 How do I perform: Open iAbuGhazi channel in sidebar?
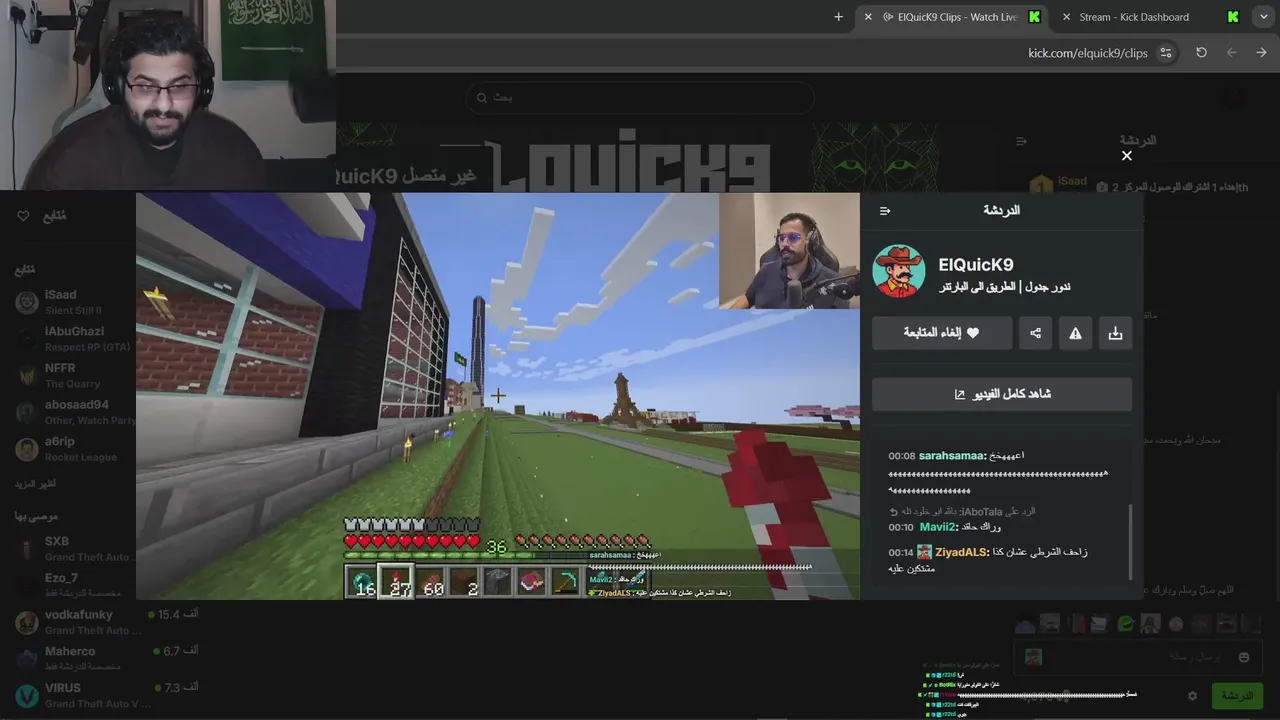68,338
